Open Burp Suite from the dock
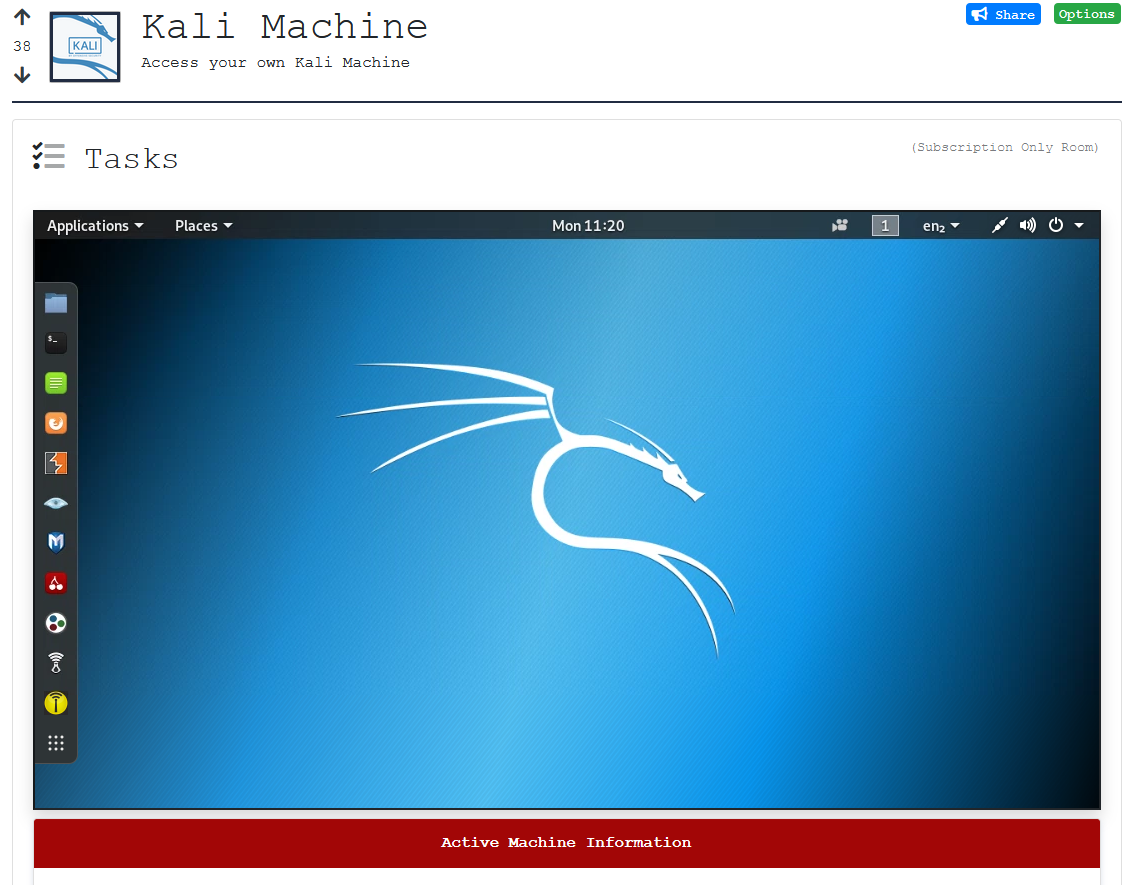The width and height of the screenshot is (1137, 885). pos(56,463)
